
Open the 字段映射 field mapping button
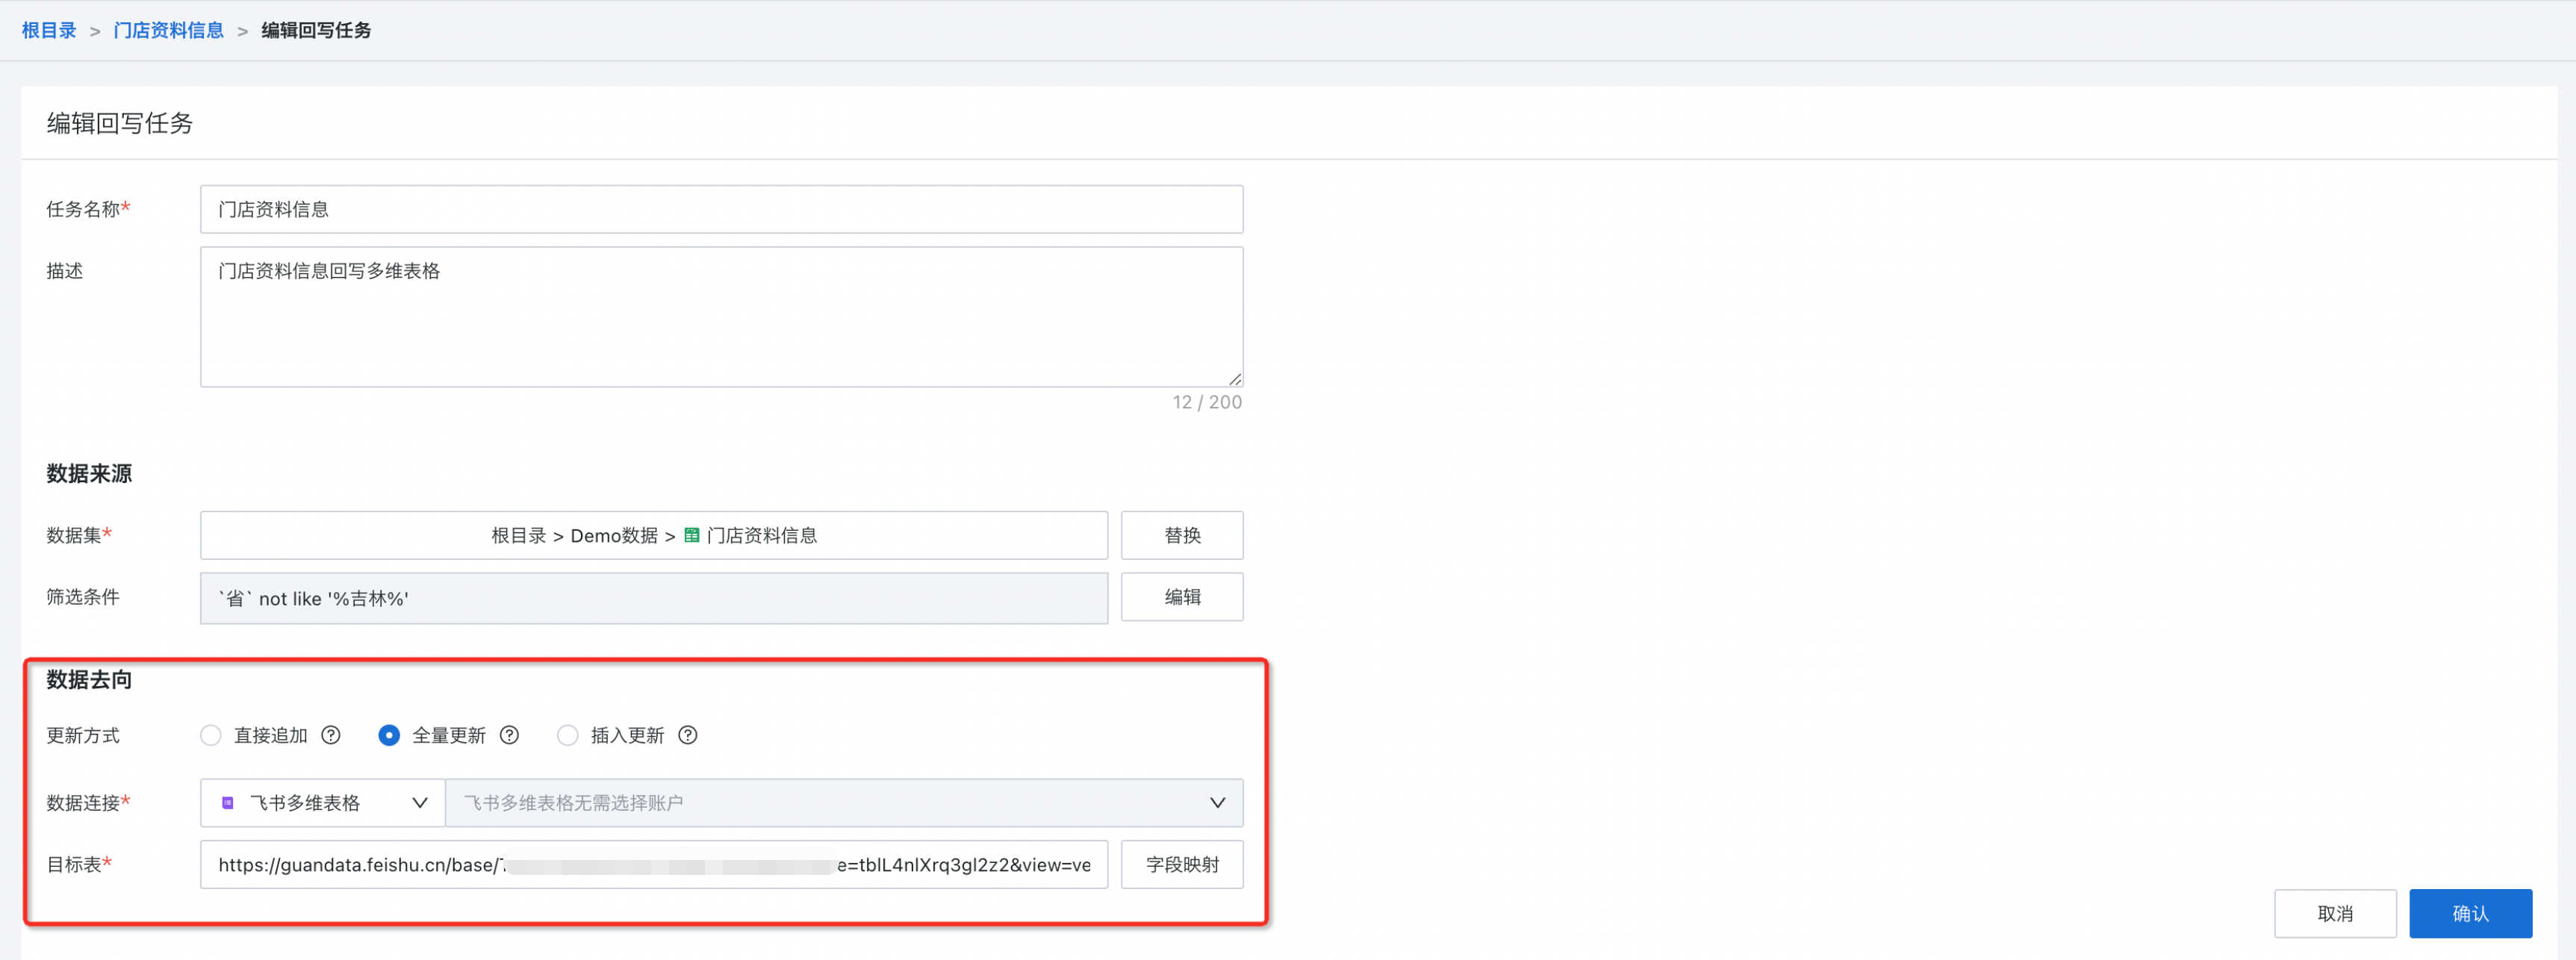click(x=1182, y=864)
